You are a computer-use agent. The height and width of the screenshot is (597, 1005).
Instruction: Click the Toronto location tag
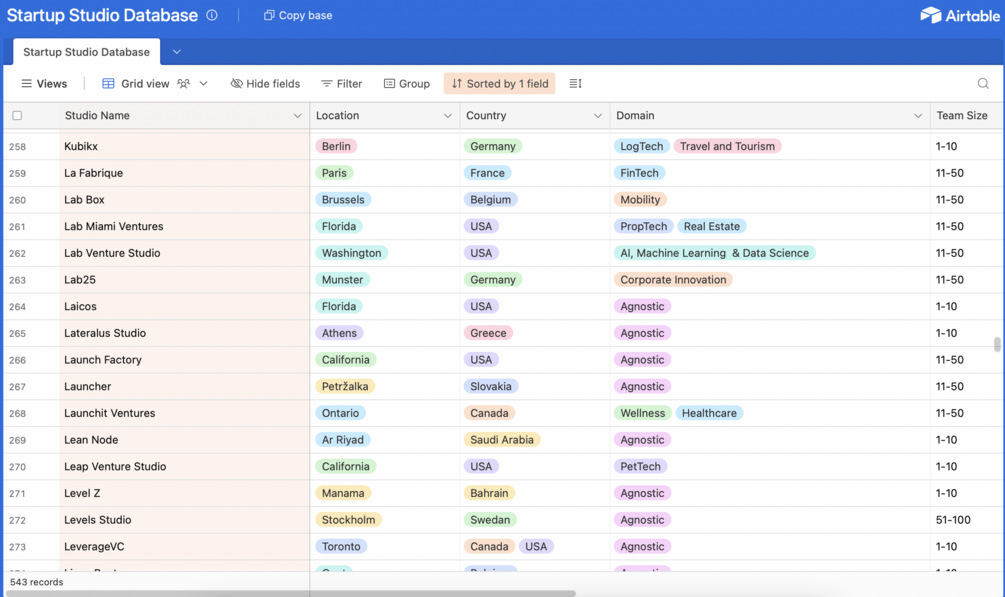(341, 547)
